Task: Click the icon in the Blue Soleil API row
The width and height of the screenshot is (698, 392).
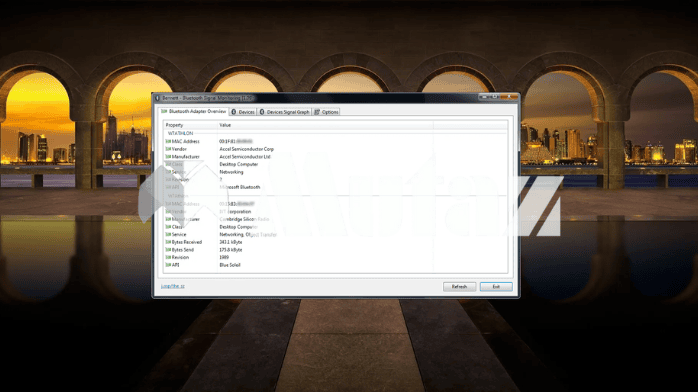Action: coord(168,265)
